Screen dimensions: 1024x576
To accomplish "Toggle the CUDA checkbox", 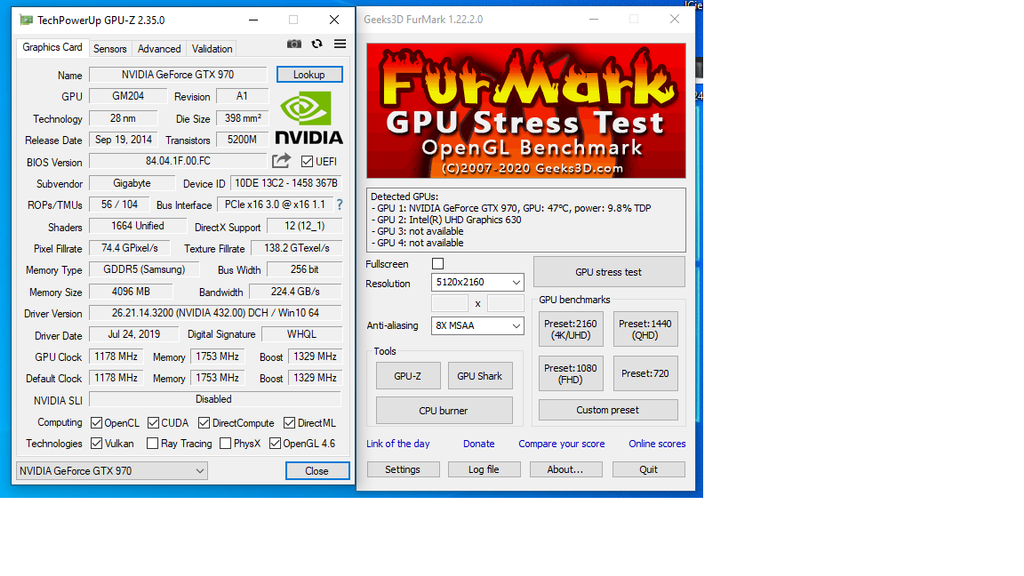I will point(153,423).
